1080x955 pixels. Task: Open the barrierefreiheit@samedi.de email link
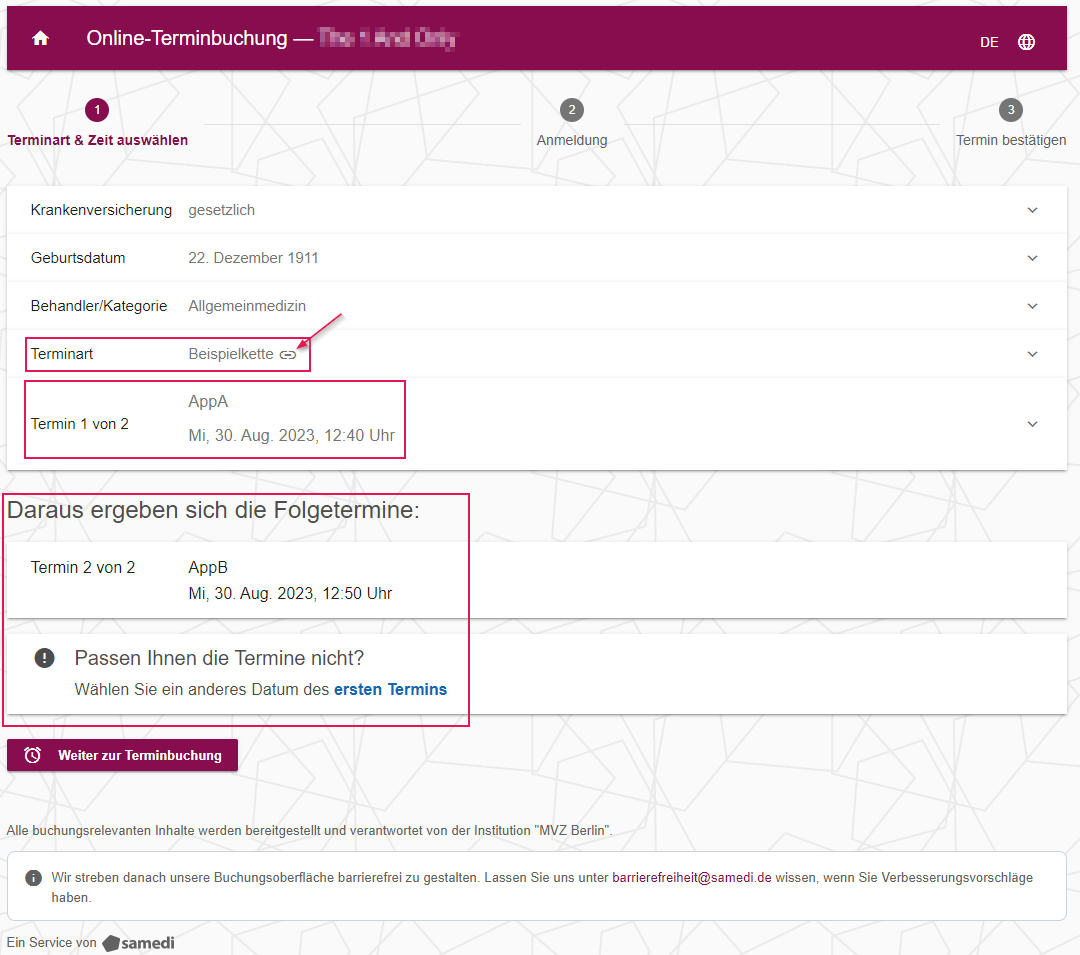point(691,877)
